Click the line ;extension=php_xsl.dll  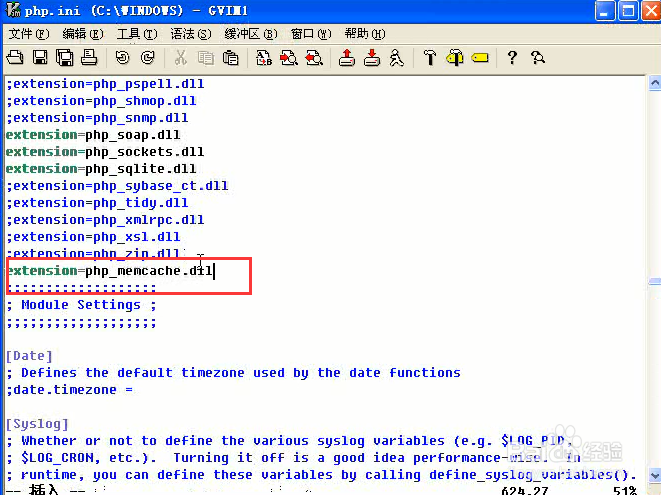point(93,237)
